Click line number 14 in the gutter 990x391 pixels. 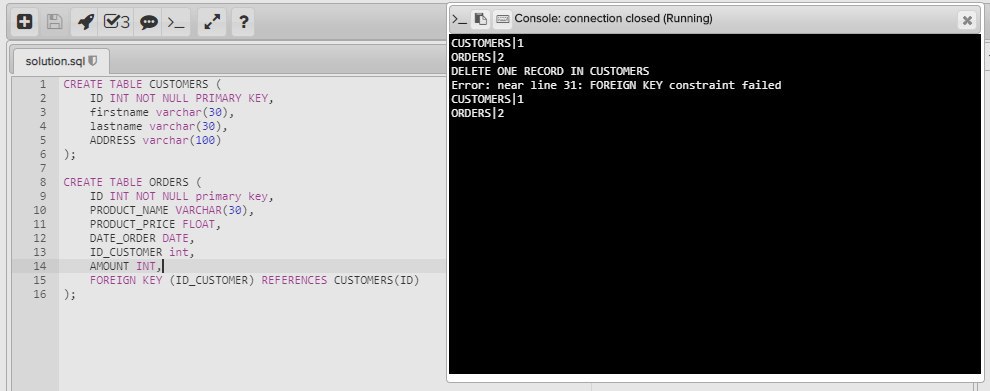click(x=40, y=266)
